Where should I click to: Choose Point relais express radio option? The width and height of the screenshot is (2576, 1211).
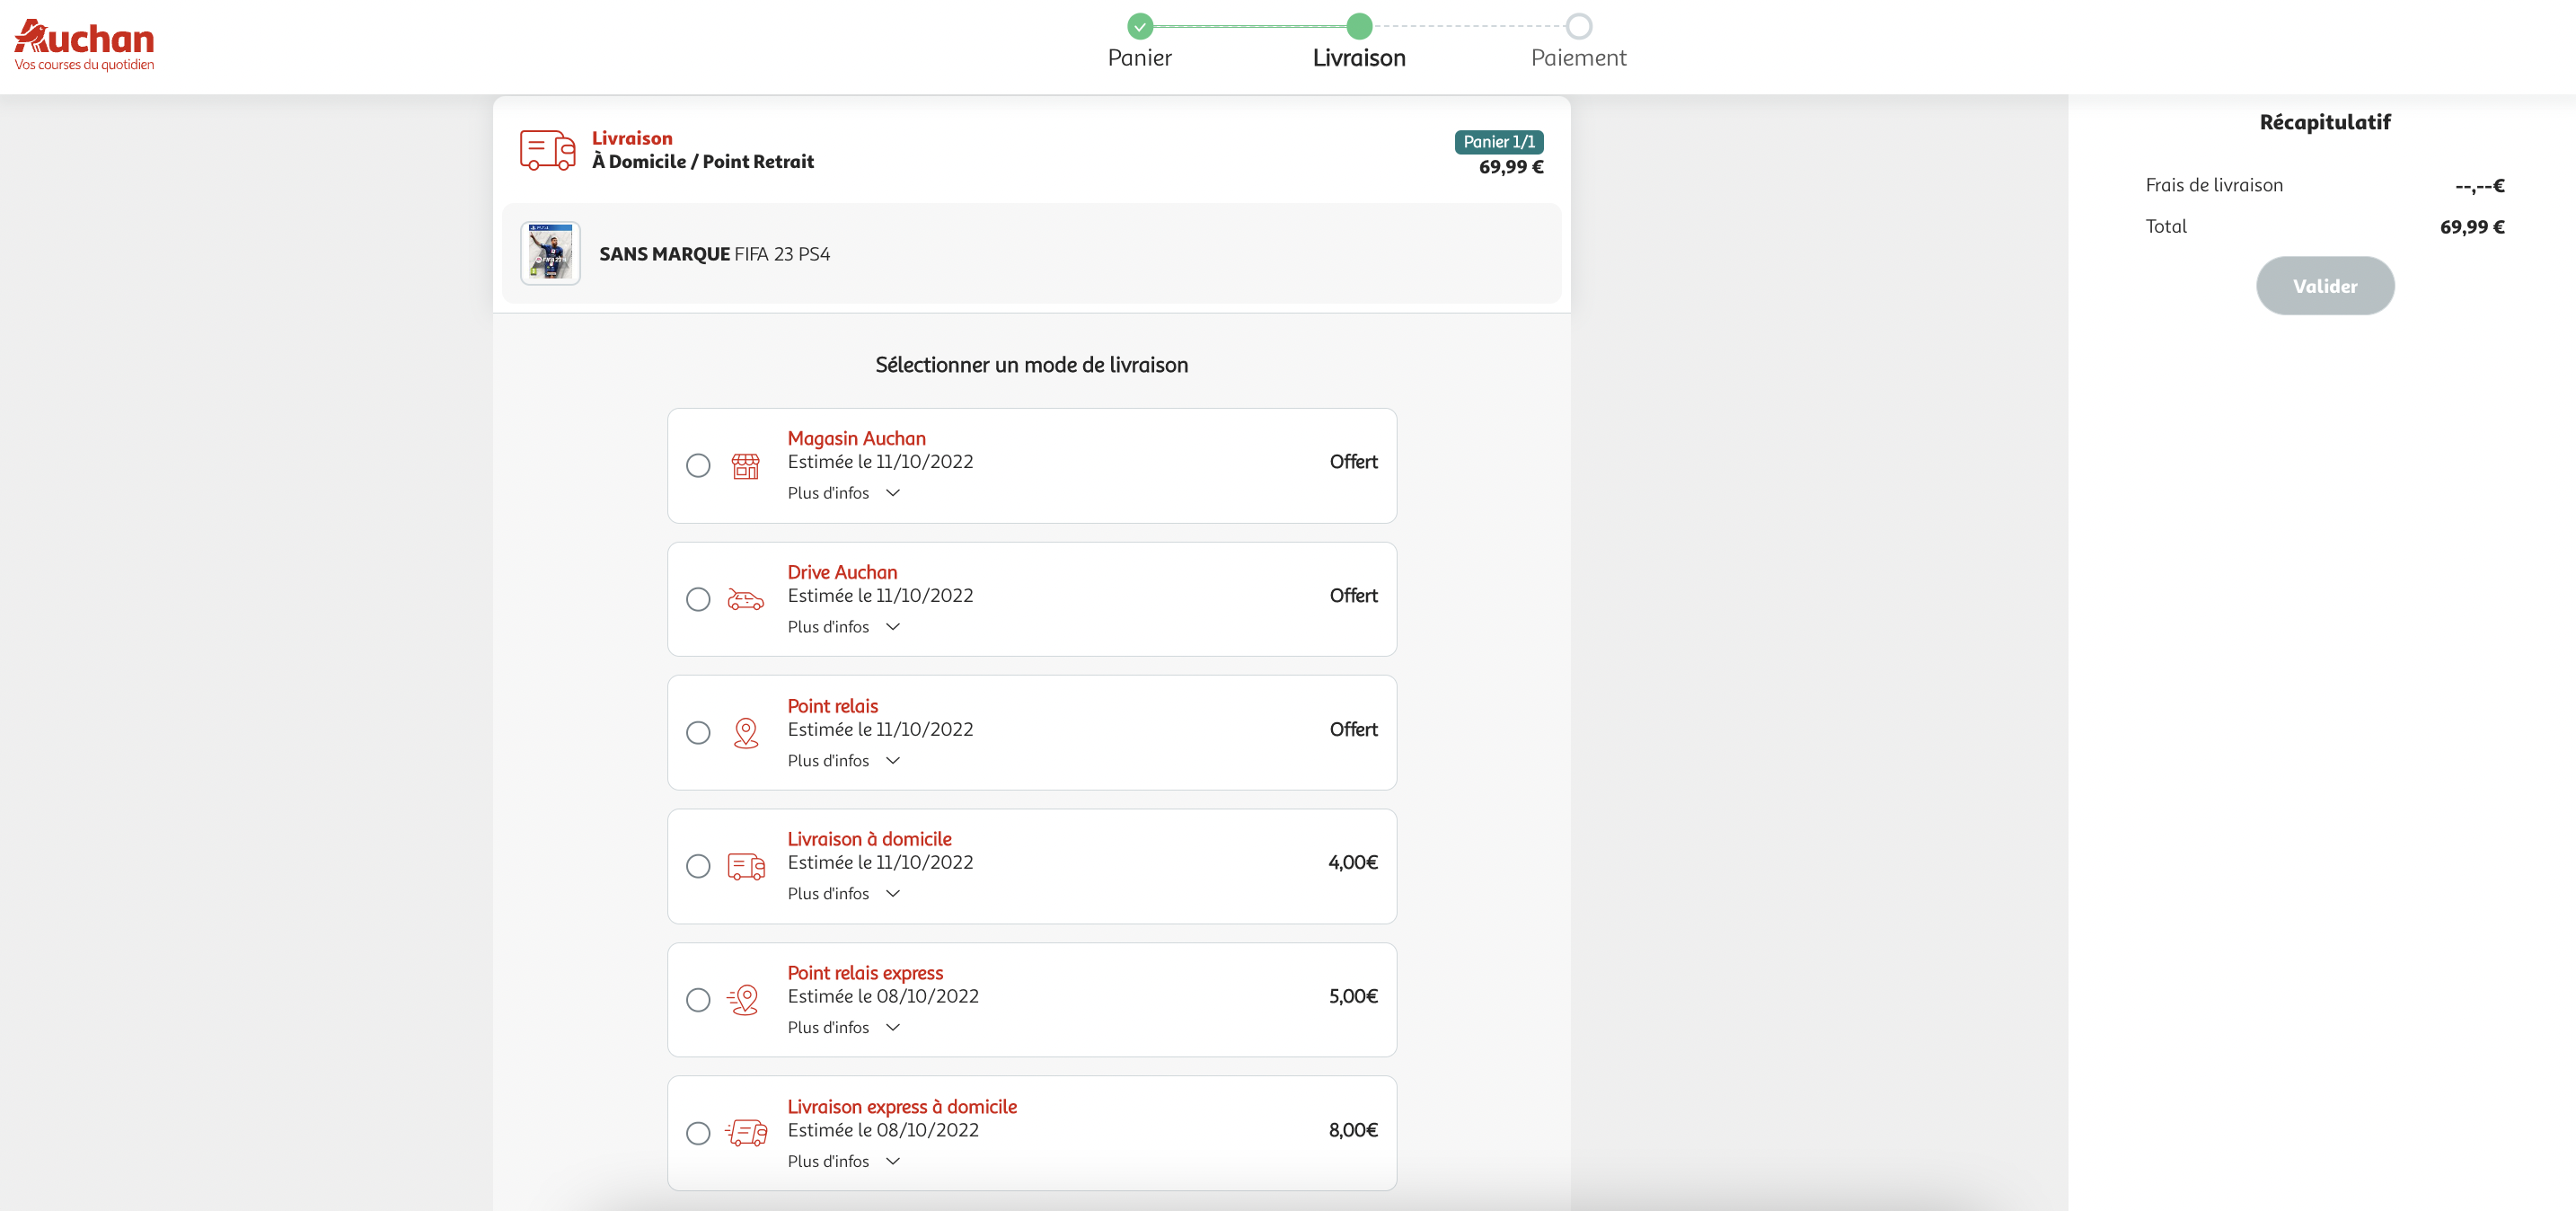pyautogui.click(x=698, y=1000)
